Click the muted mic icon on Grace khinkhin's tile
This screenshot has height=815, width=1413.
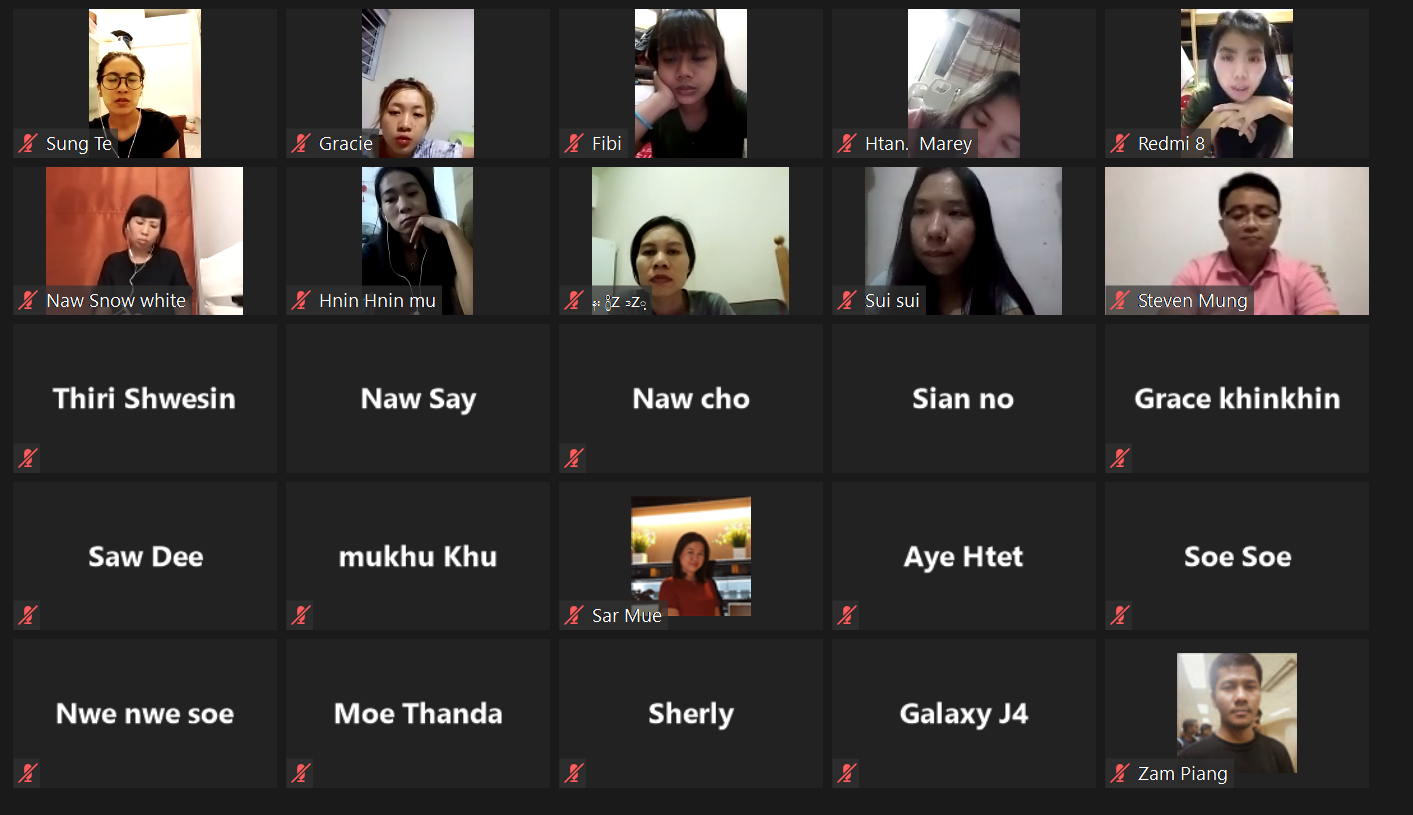(x=1120, y=459)
